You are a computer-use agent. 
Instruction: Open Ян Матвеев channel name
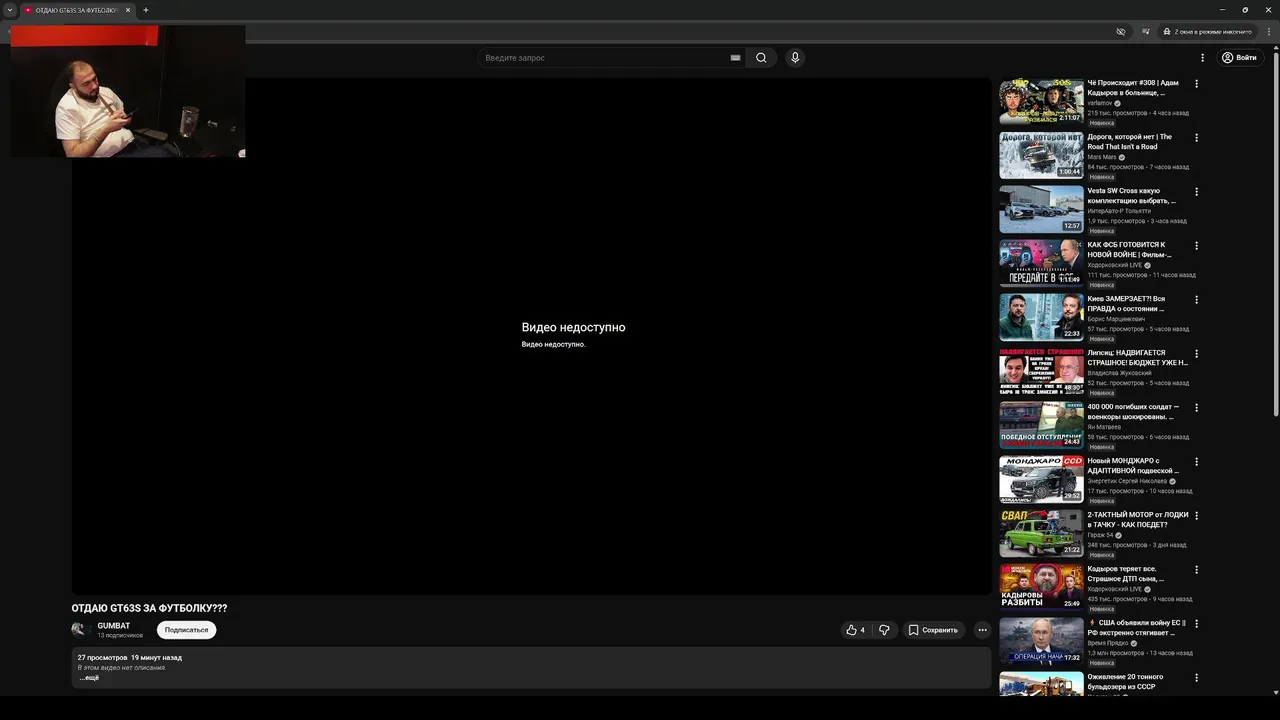pos(1104,427)
